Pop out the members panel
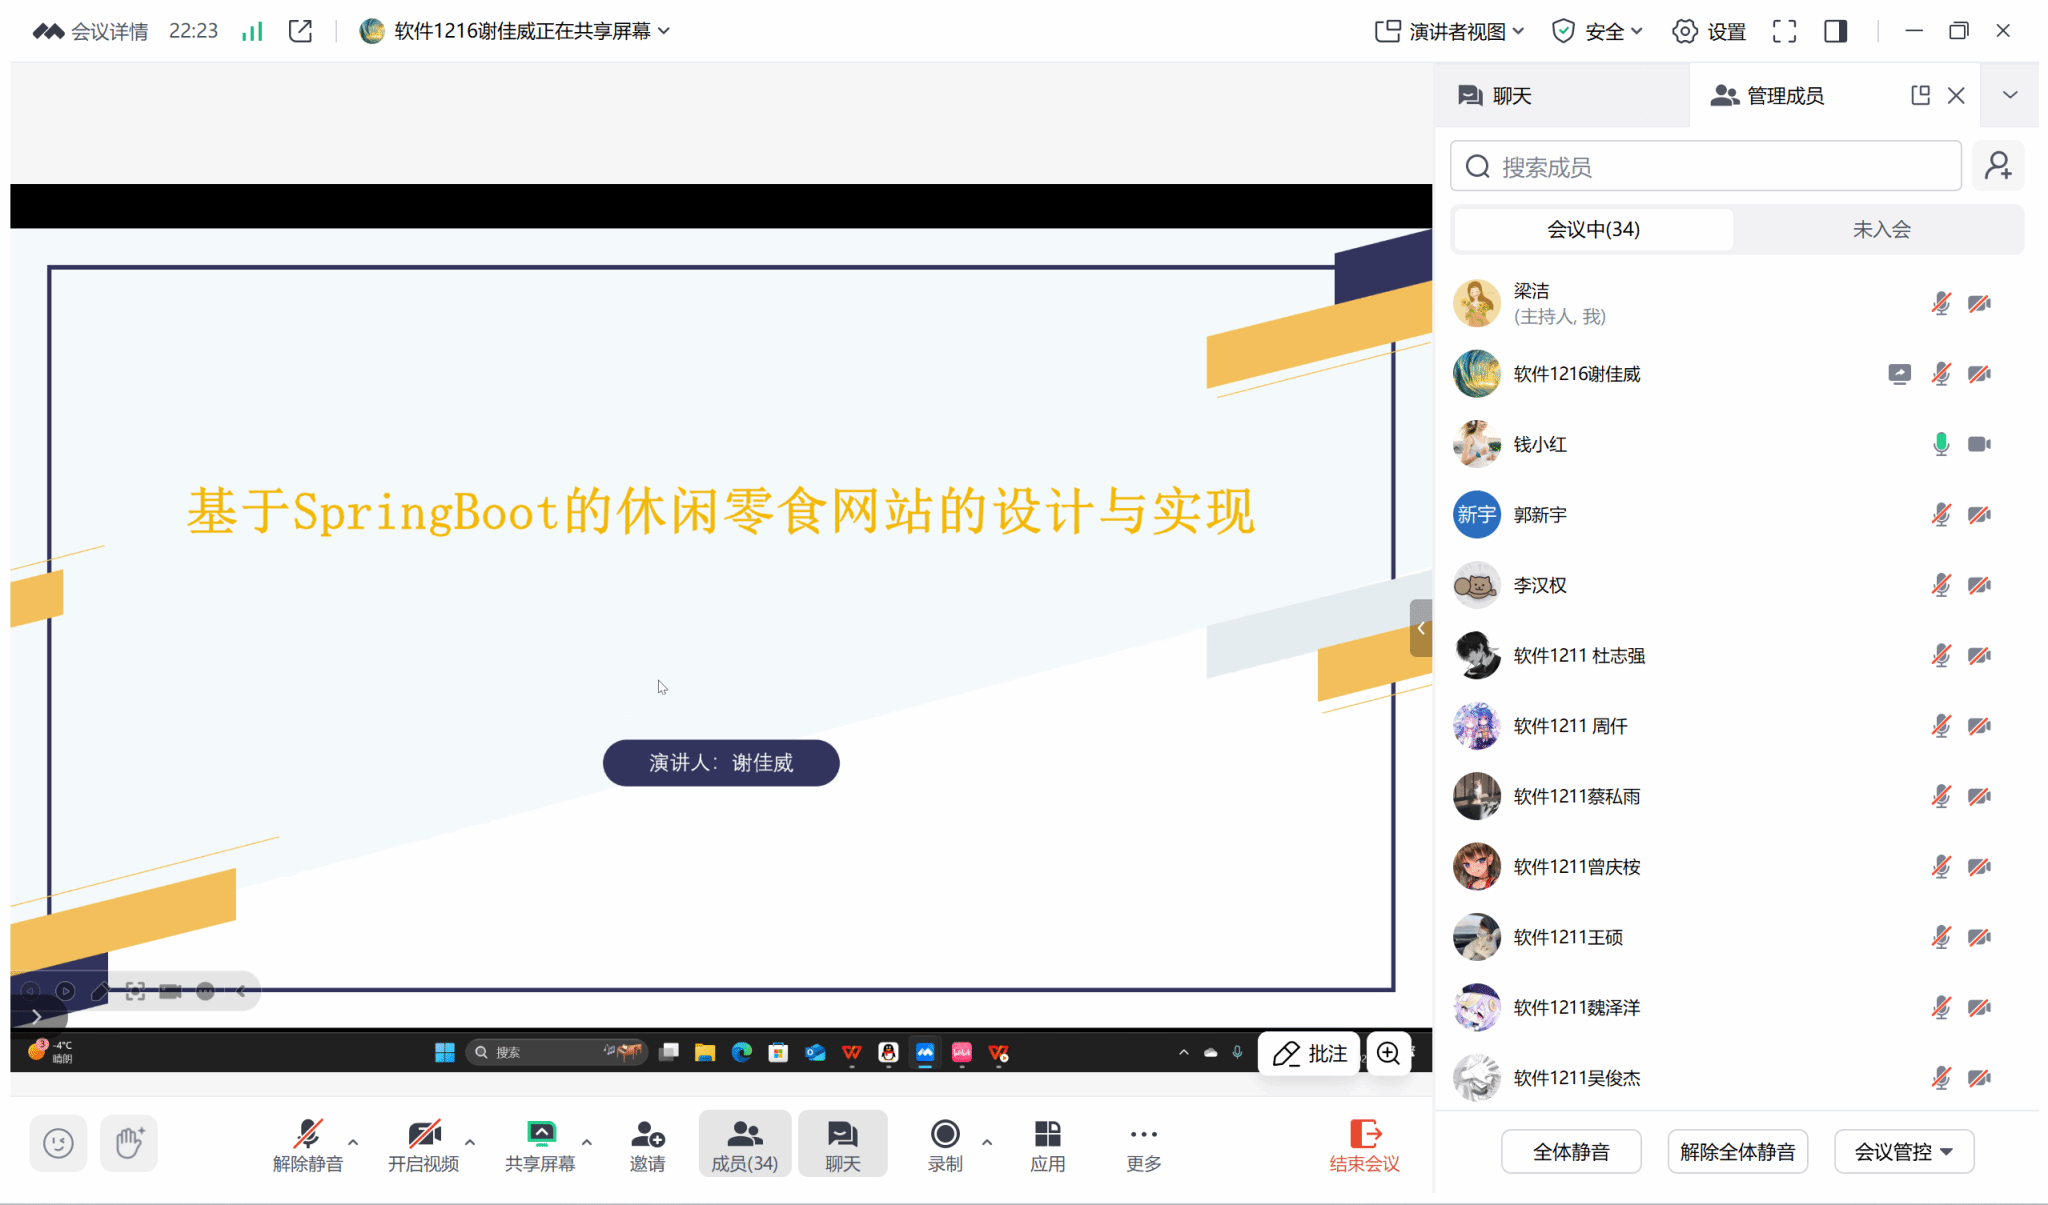Viewport: 2048px width, 1205px height. pos(1920,95)
